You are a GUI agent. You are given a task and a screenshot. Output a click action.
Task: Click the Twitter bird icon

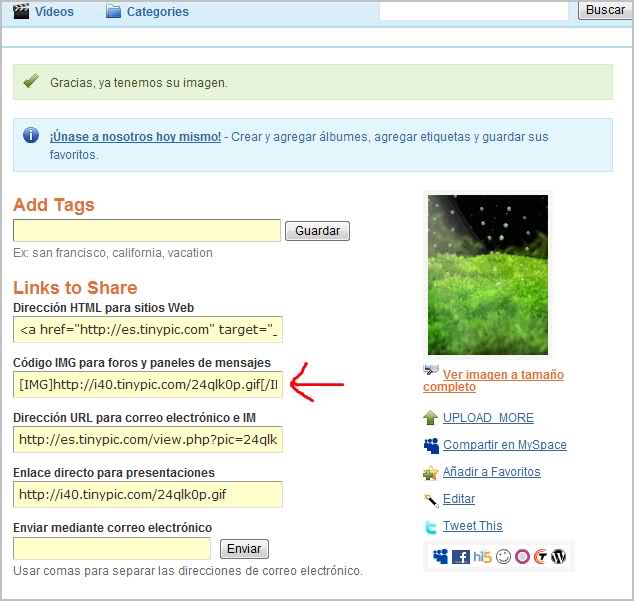coord(431,526)
